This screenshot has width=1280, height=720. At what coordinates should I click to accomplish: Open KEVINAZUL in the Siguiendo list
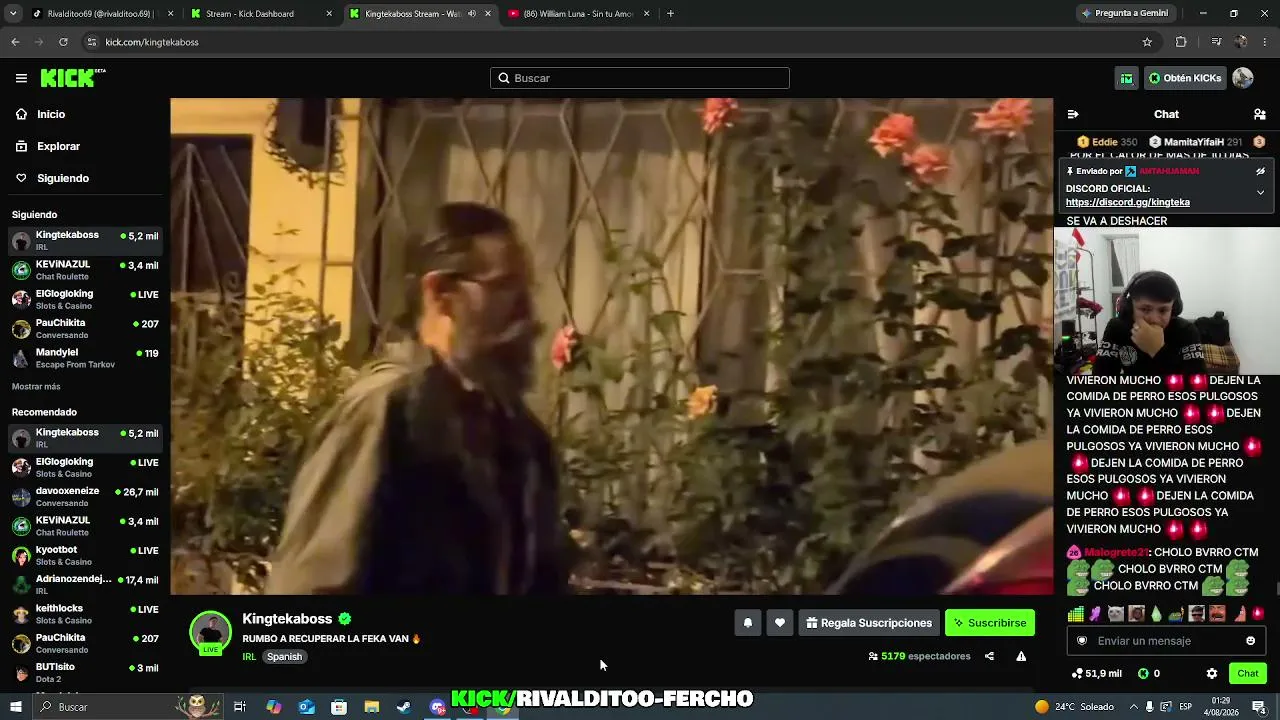(85, 270)
